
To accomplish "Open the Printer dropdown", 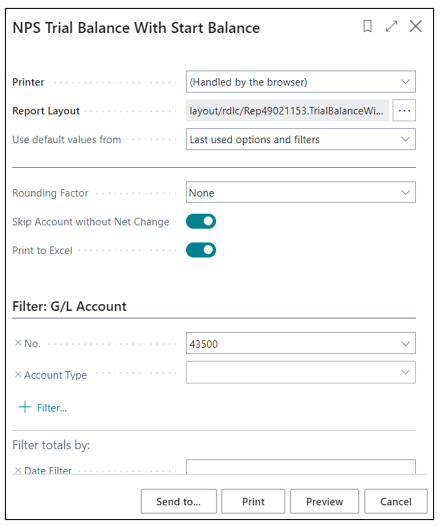I will pyautogui.click(x=301, y=82).
